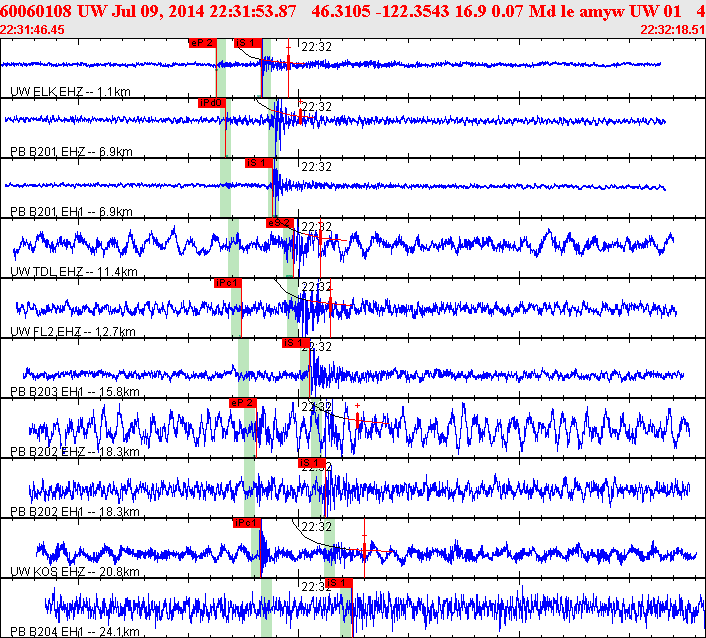Click longitude -122.3543 in the title line

click(x=412, y=11)
